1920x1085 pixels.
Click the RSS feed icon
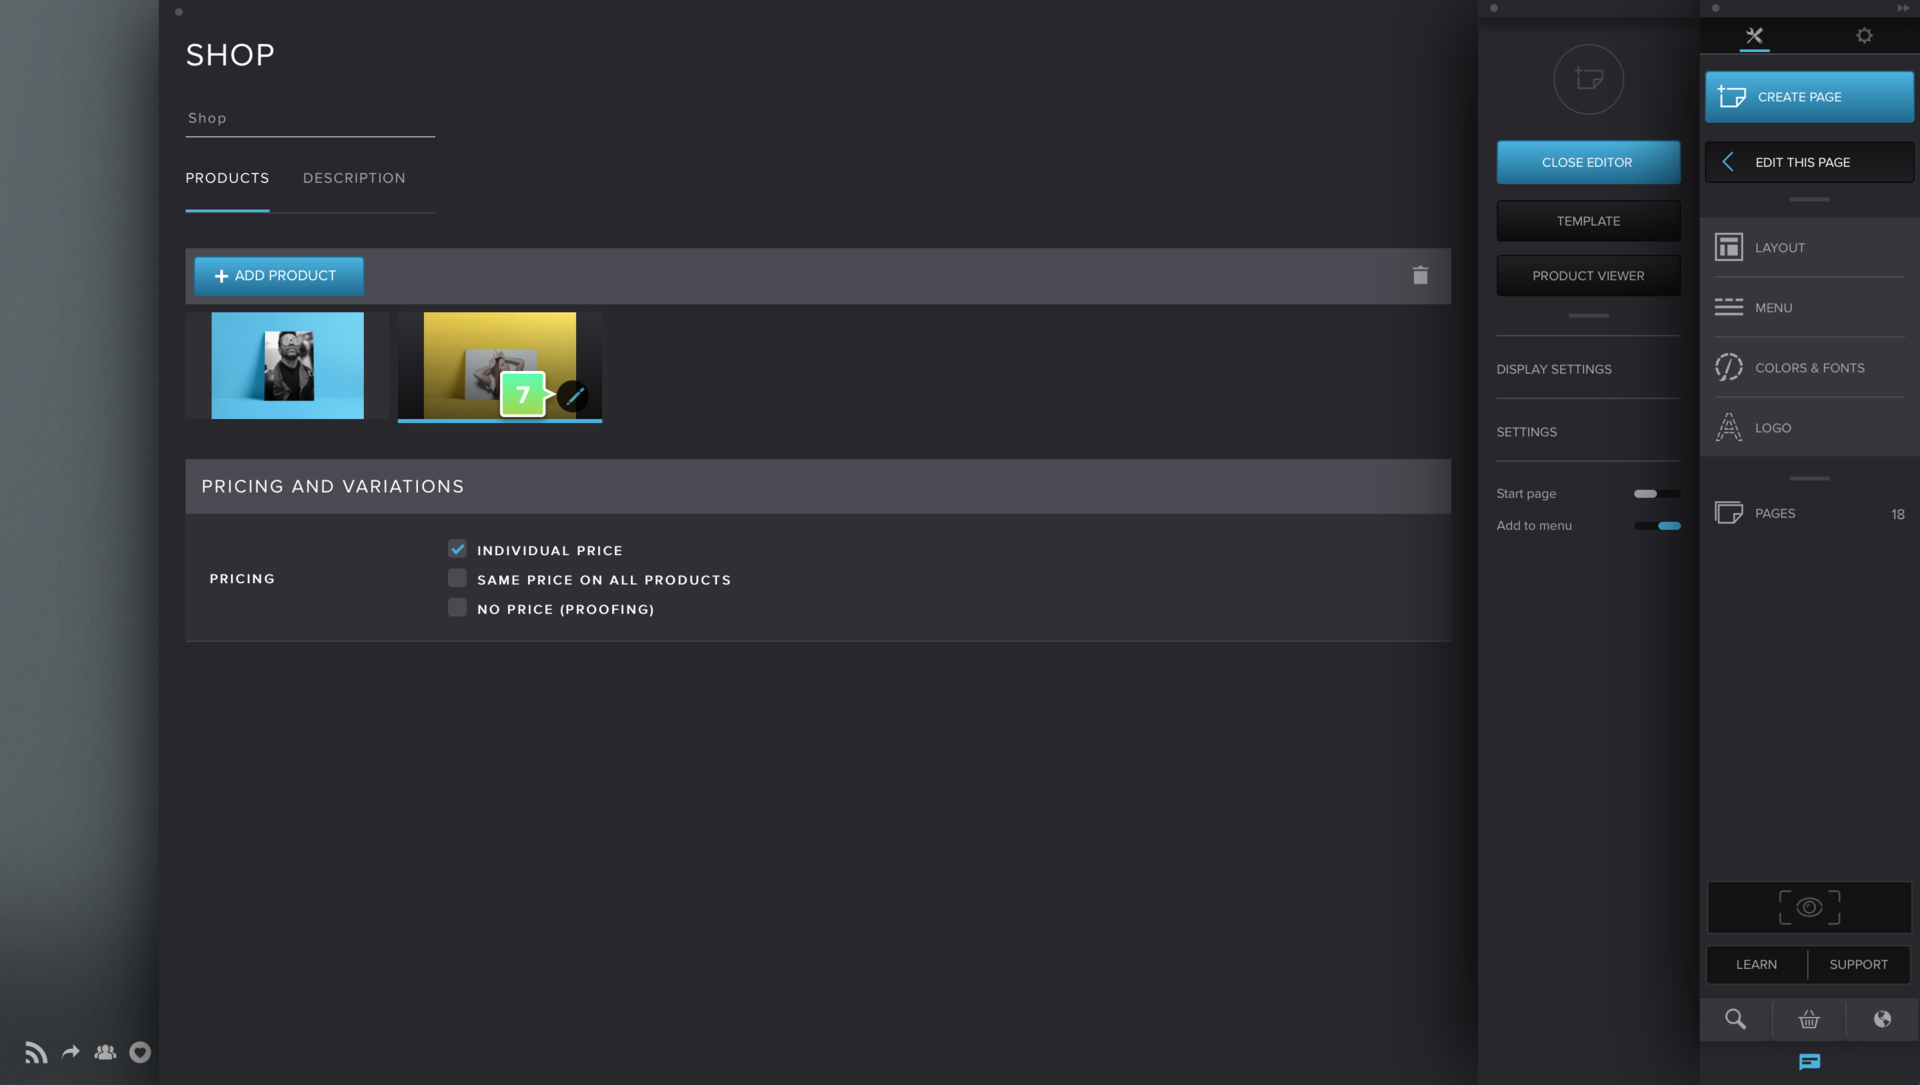coord(36,1052)
